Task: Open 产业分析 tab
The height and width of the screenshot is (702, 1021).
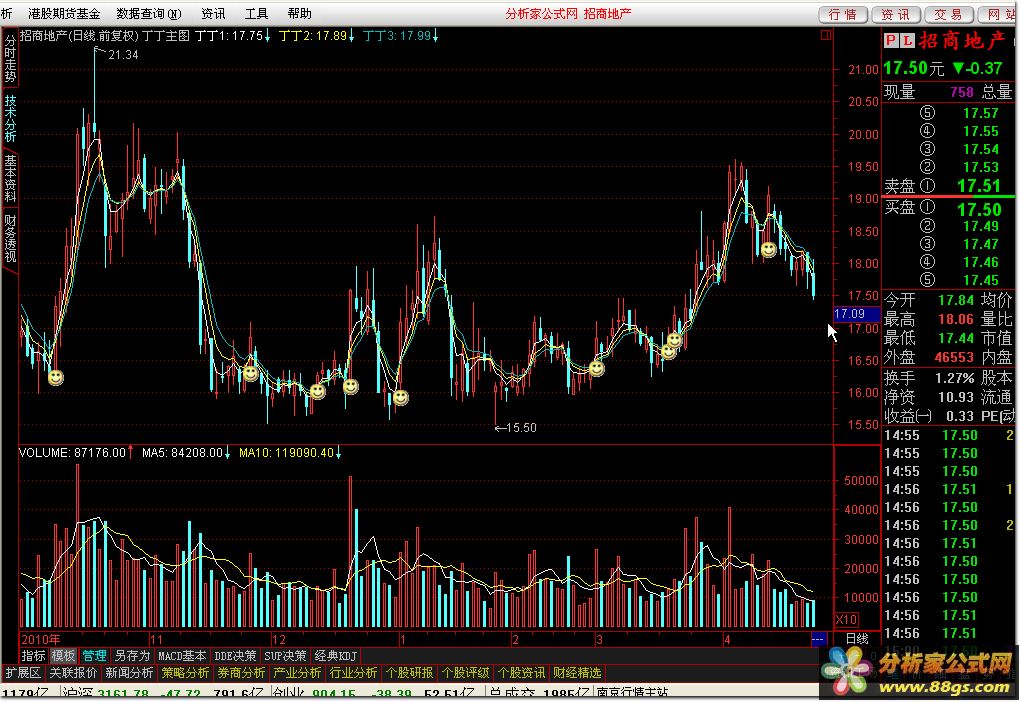Action: (x=298, y=673)
